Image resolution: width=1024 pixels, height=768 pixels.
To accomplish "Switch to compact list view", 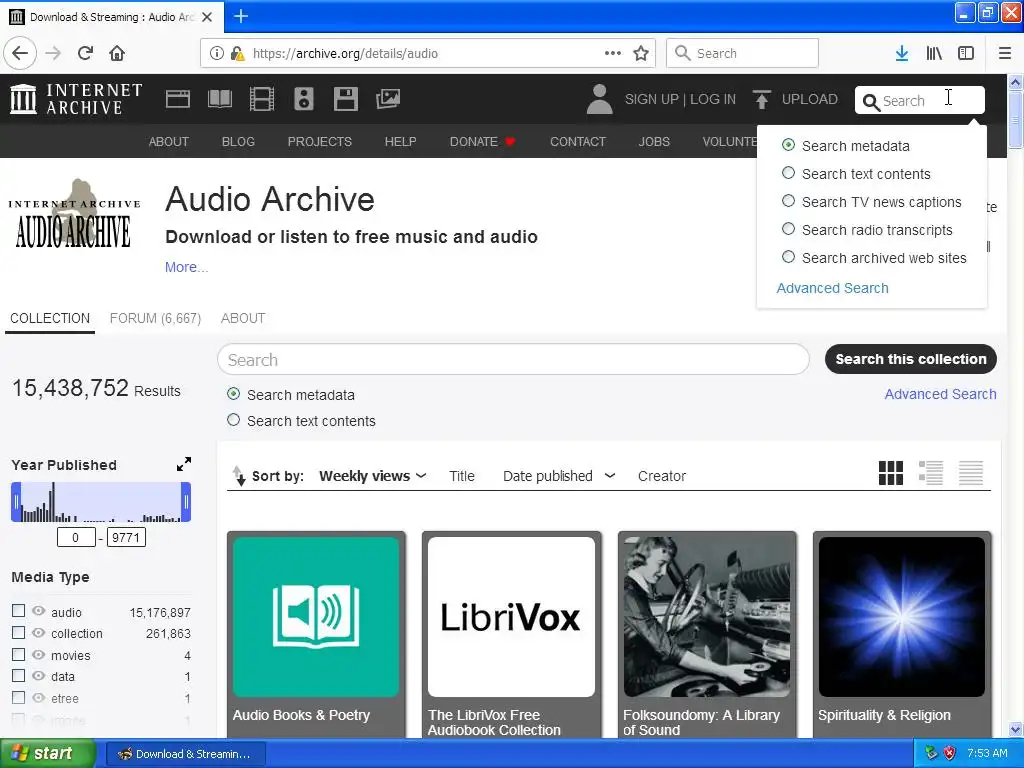I will [970, 473].
